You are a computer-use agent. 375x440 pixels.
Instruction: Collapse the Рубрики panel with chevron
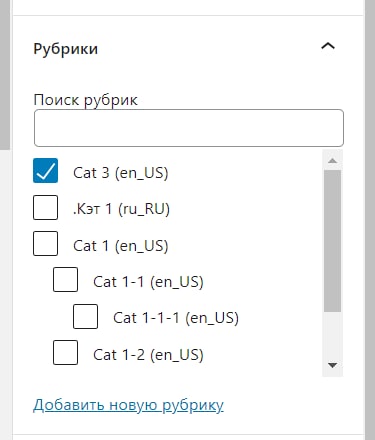tap(328, 46)
